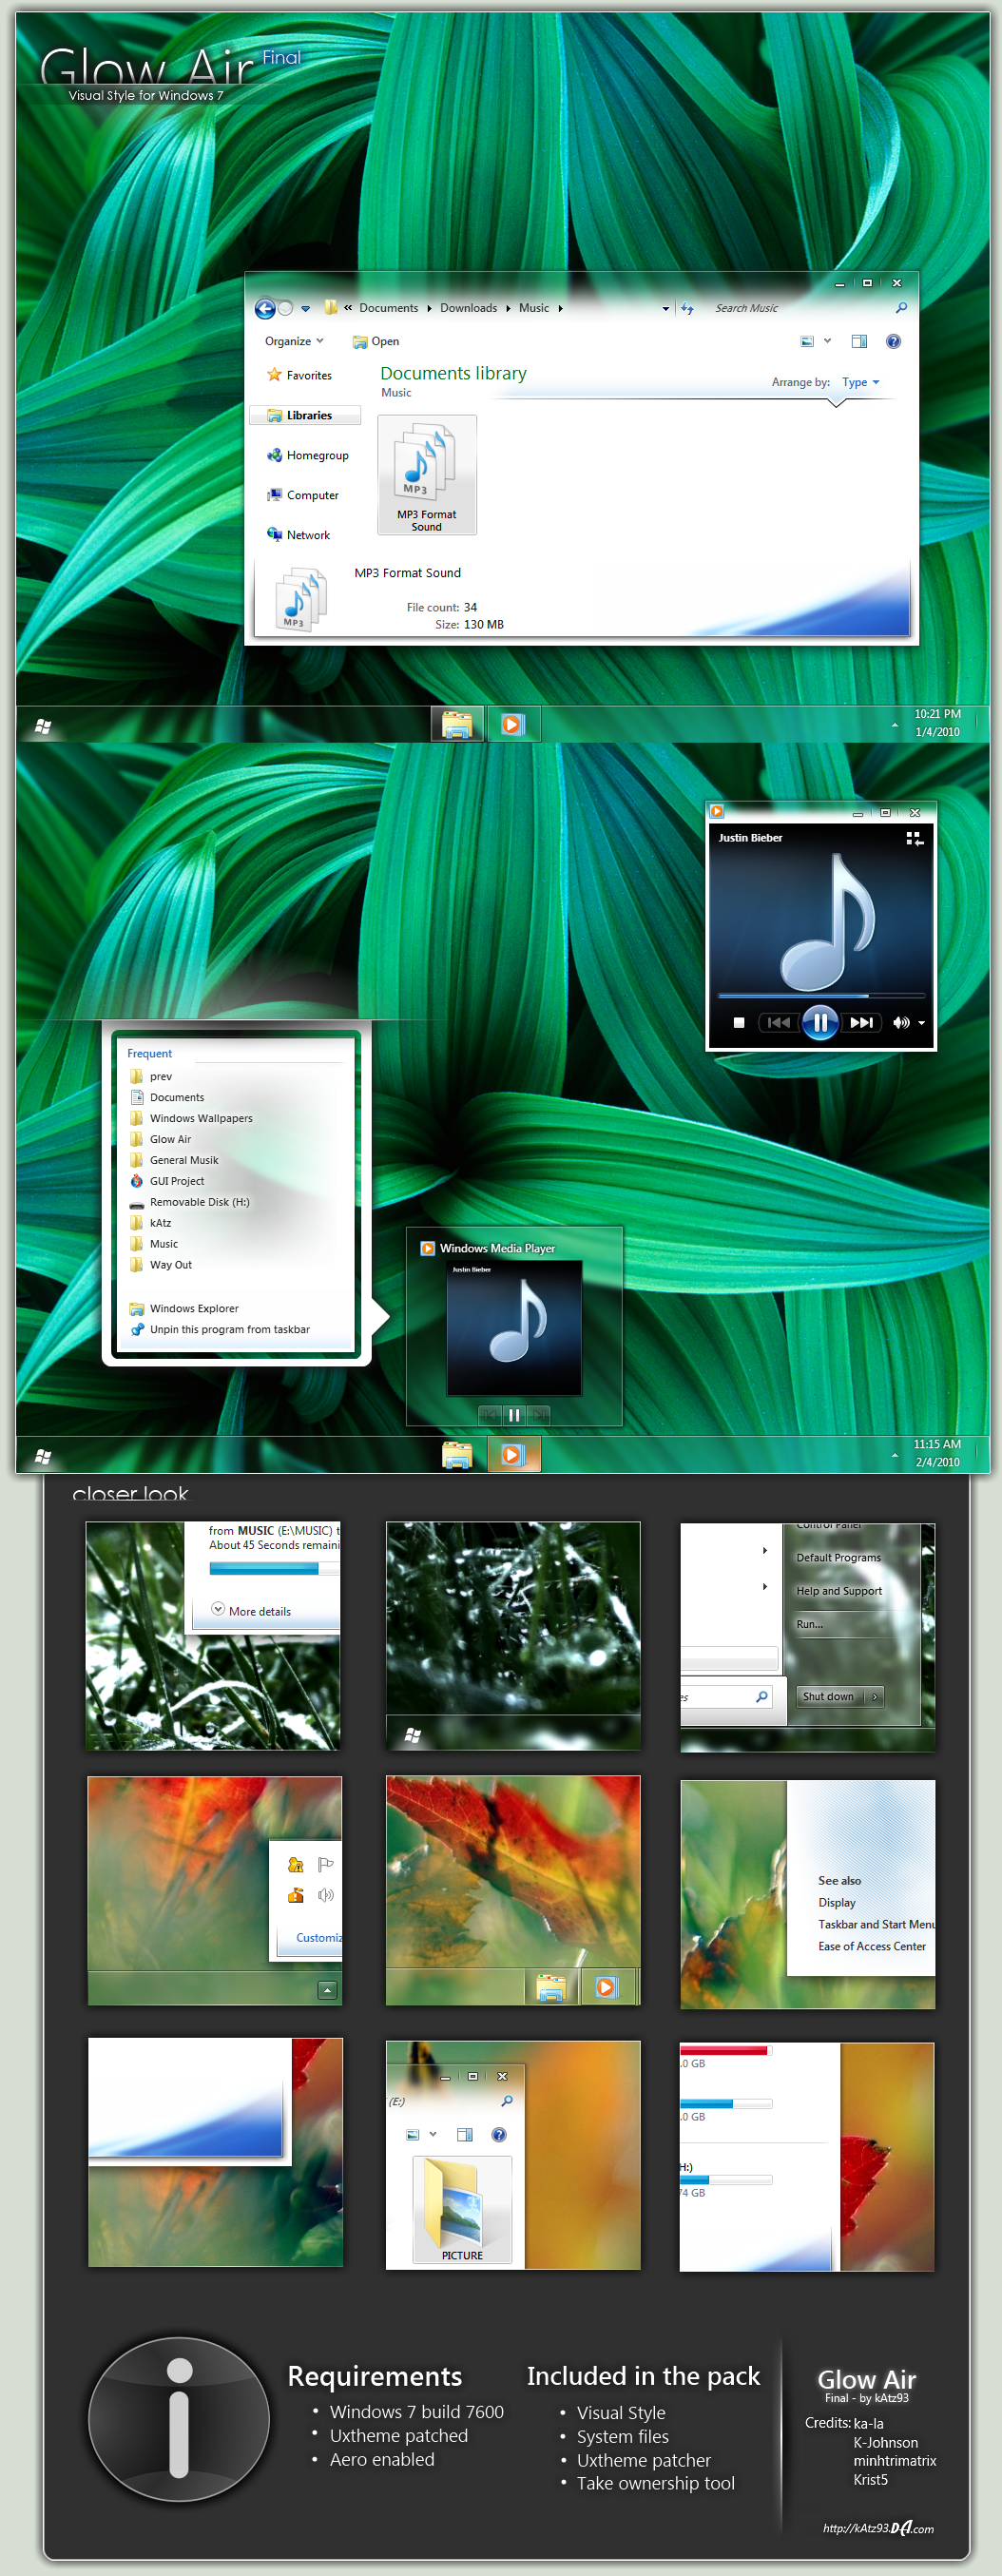Image resolution: width=1002 pixels, height=2576 pixels.
Task: Select Network in the navigation pane
Action: pyautogui.click(x=298, y=535)
